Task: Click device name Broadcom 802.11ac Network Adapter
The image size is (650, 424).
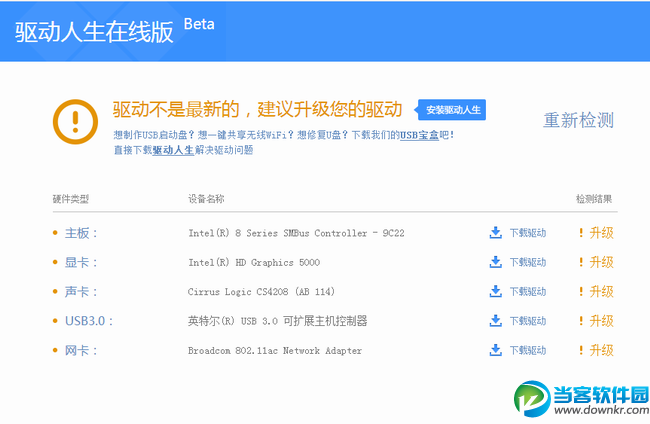Action: [275, 351]
